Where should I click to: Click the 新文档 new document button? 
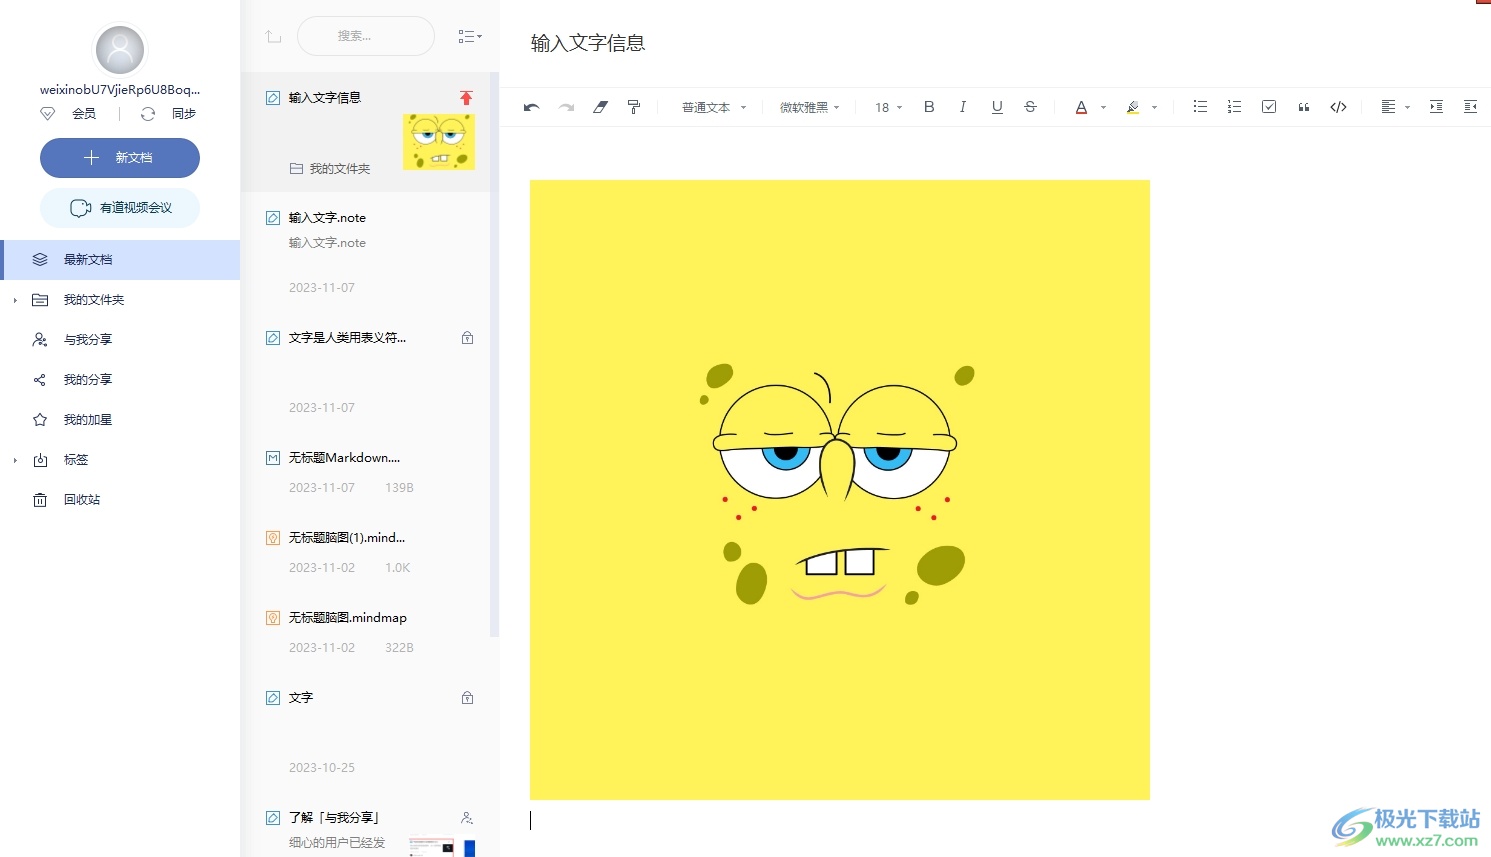pos(120,158)
